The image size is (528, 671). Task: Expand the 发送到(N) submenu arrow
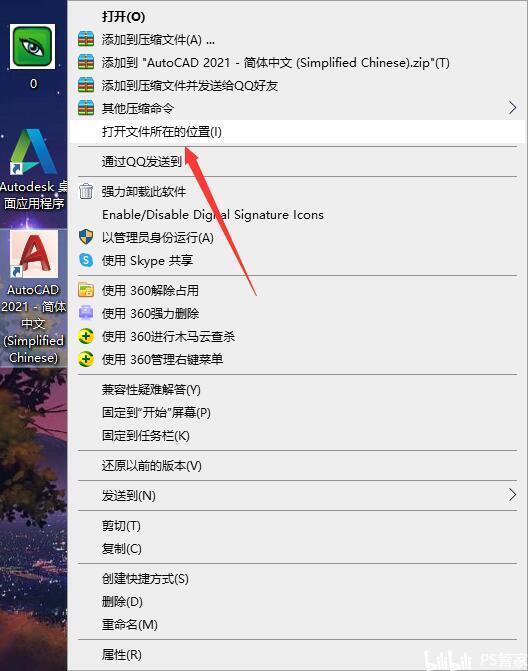512,495
